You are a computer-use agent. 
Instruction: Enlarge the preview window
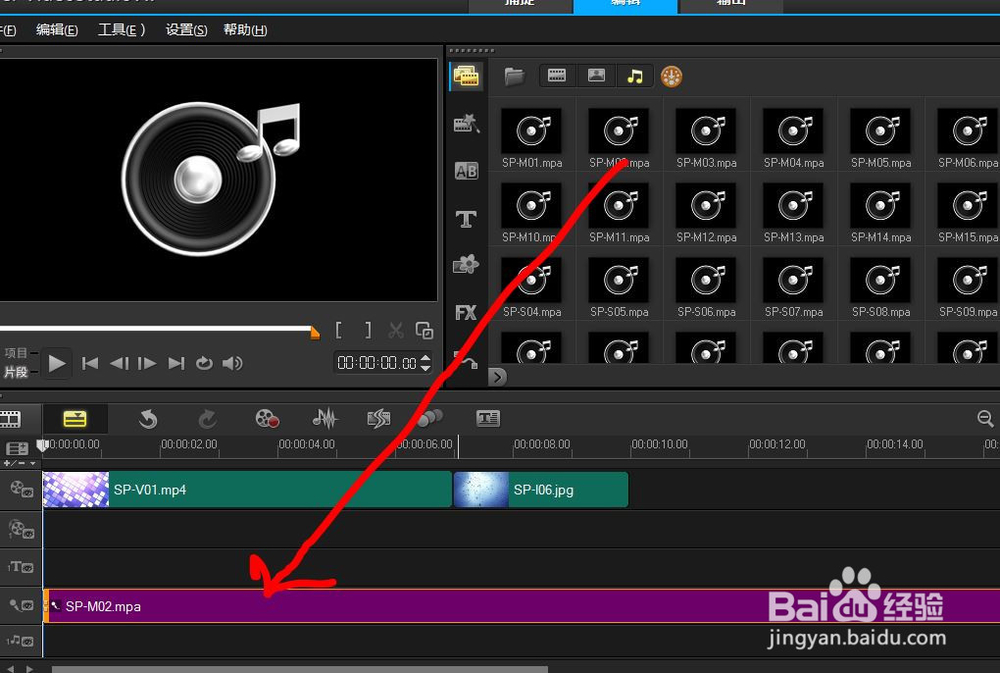pos(424,330)
